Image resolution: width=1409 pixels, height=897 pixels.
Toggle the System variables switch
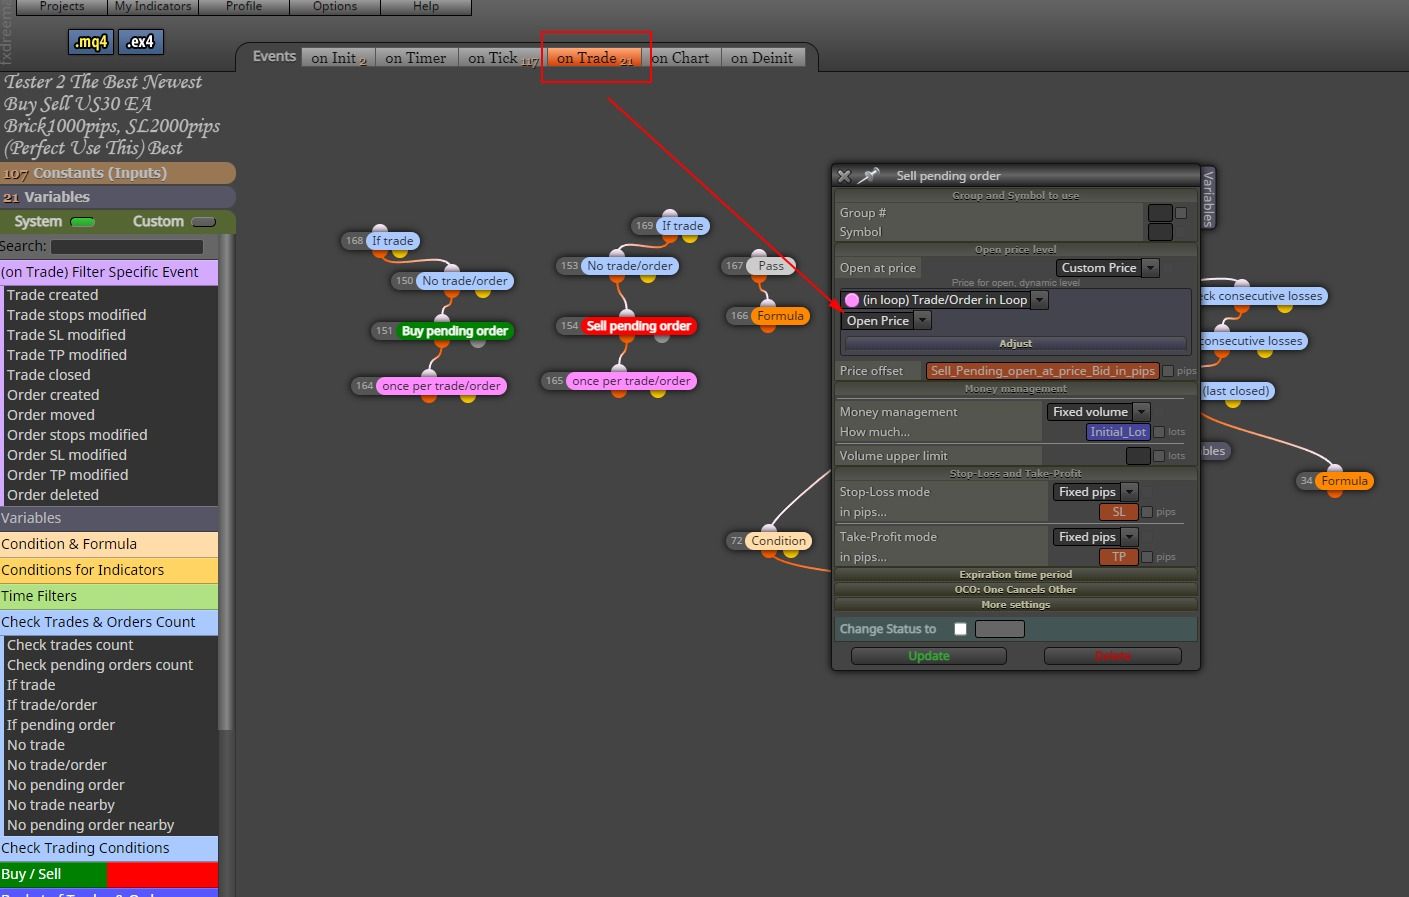coord(83,222)
